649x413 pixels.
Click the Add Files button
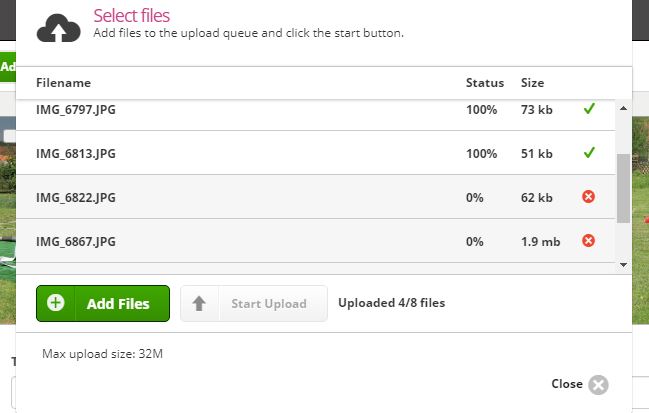click(x=103, y=303)
